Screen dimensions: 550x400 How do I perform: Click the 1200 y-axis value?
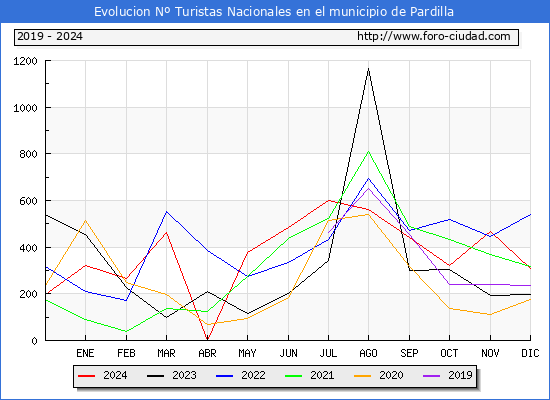(x=25, y=61)
